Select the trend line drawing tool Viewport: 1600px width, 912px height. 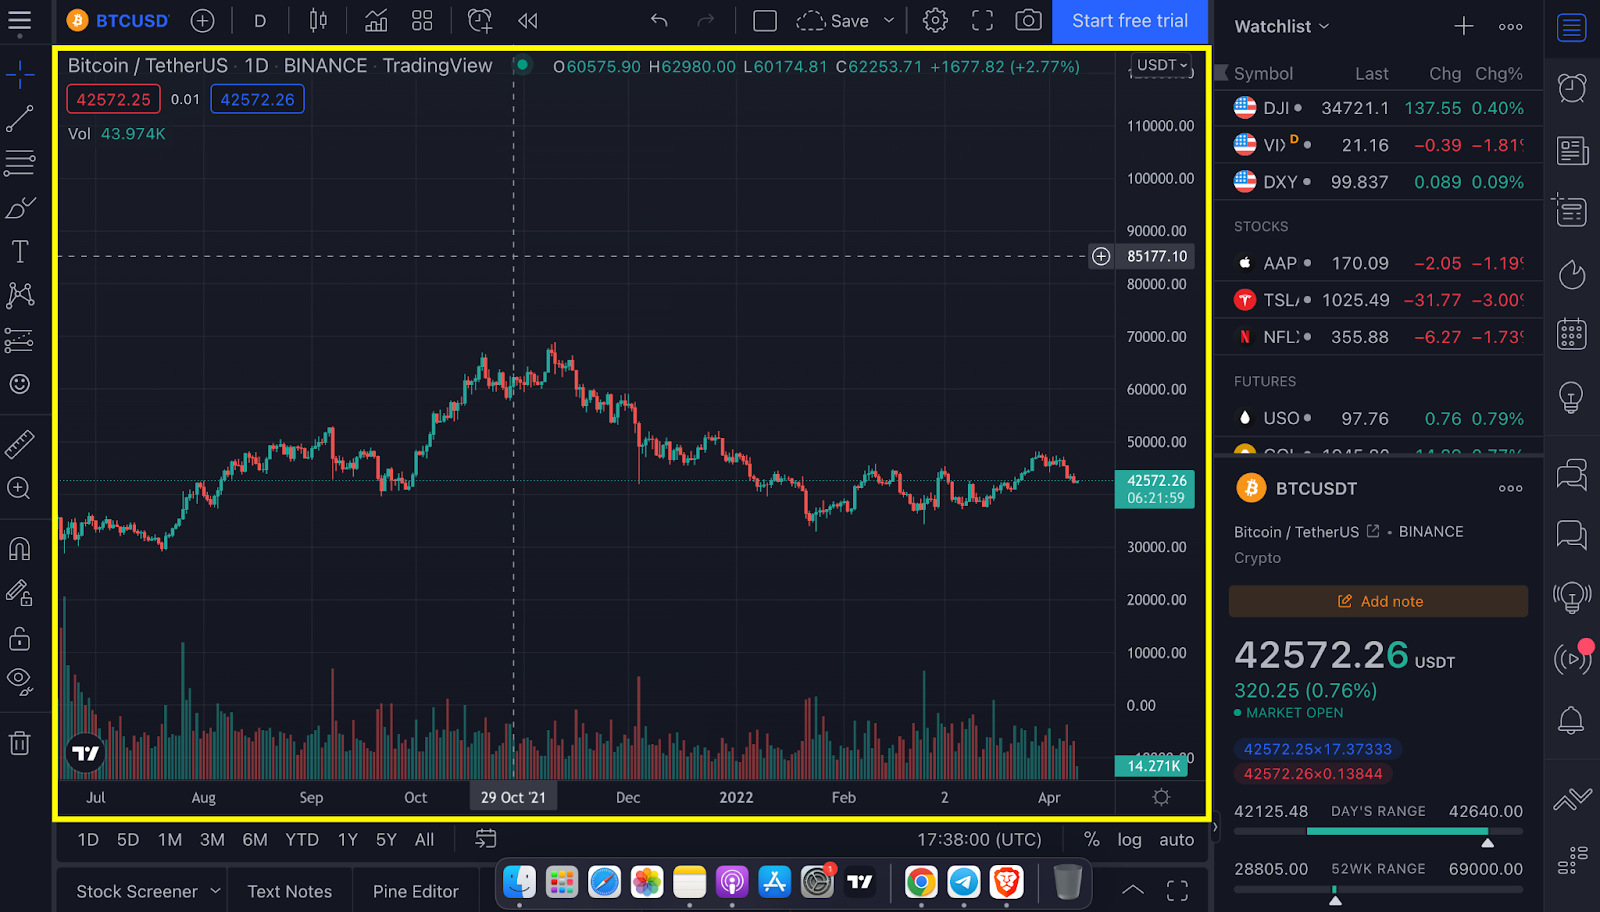[20, 117]
